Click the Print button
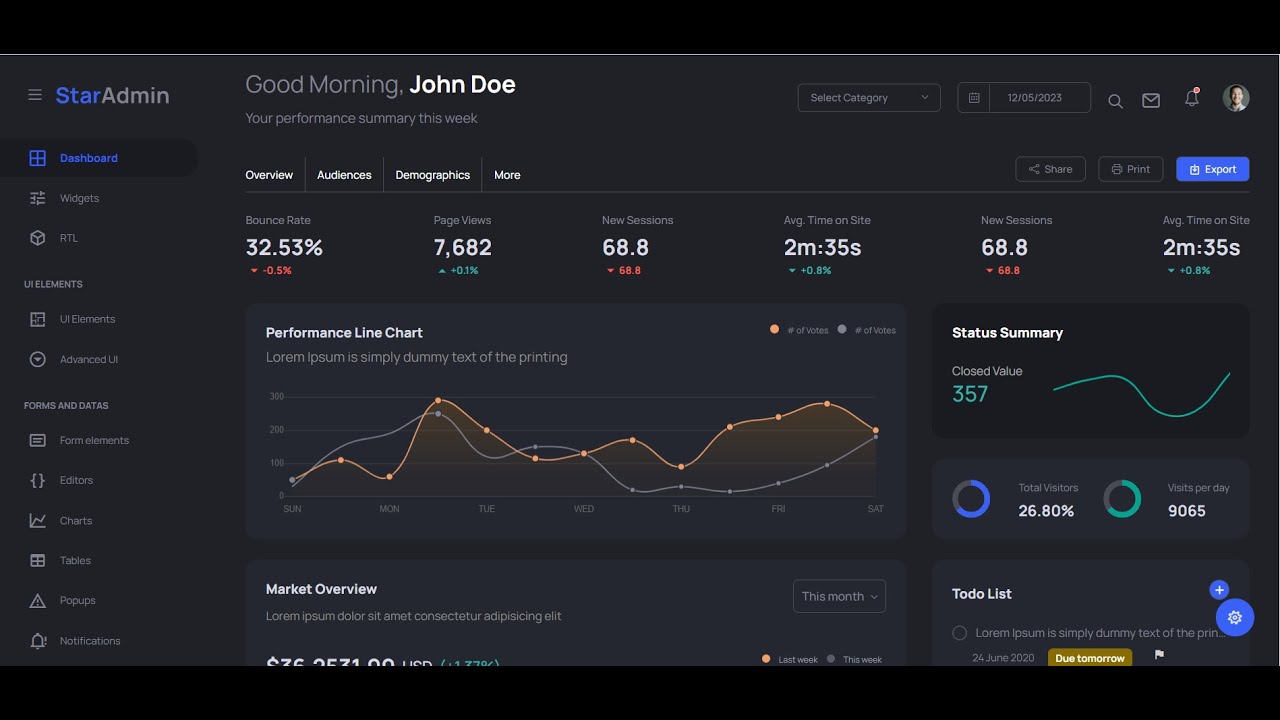Image resolution: width=1280 pixels, height=720 pixels. (1130, 169)
